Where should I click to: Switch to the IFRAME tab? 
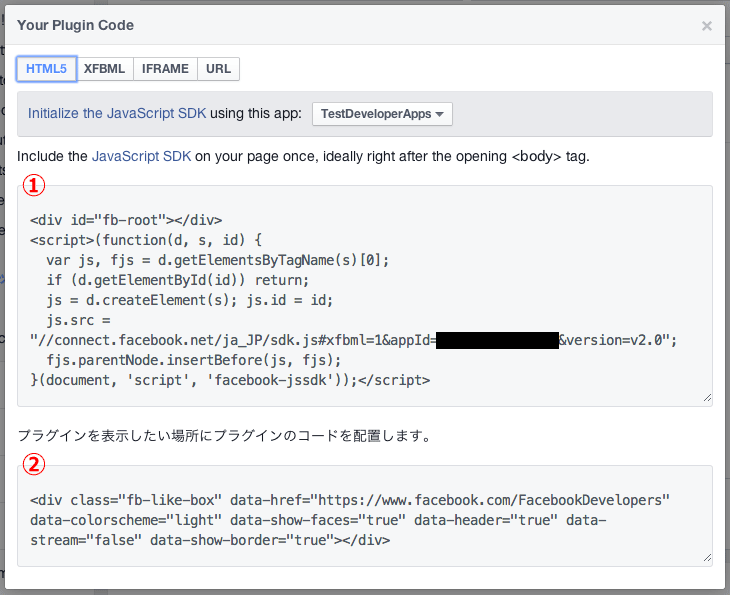click(x=165, y=69)
